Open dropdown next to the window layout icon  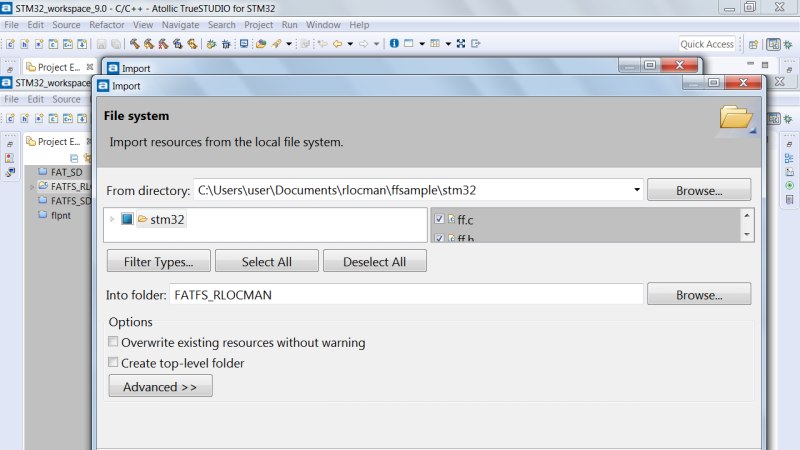point(422,44)
